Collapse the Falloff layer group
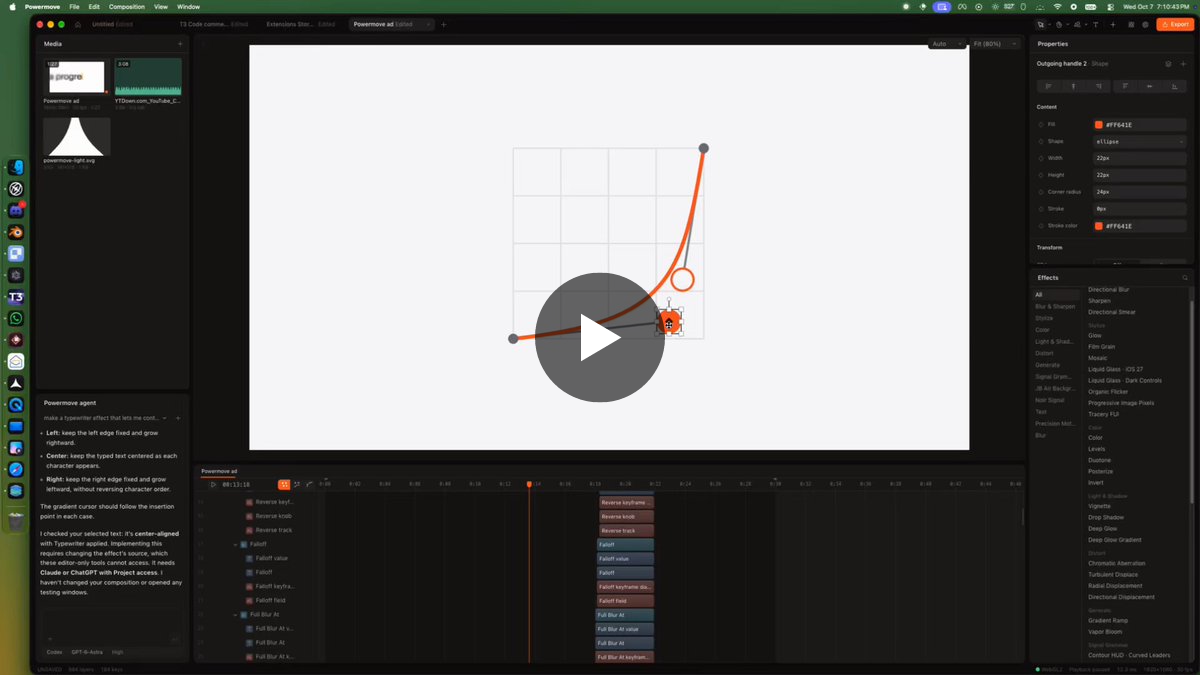1200x675 pixels. (236, 544)
